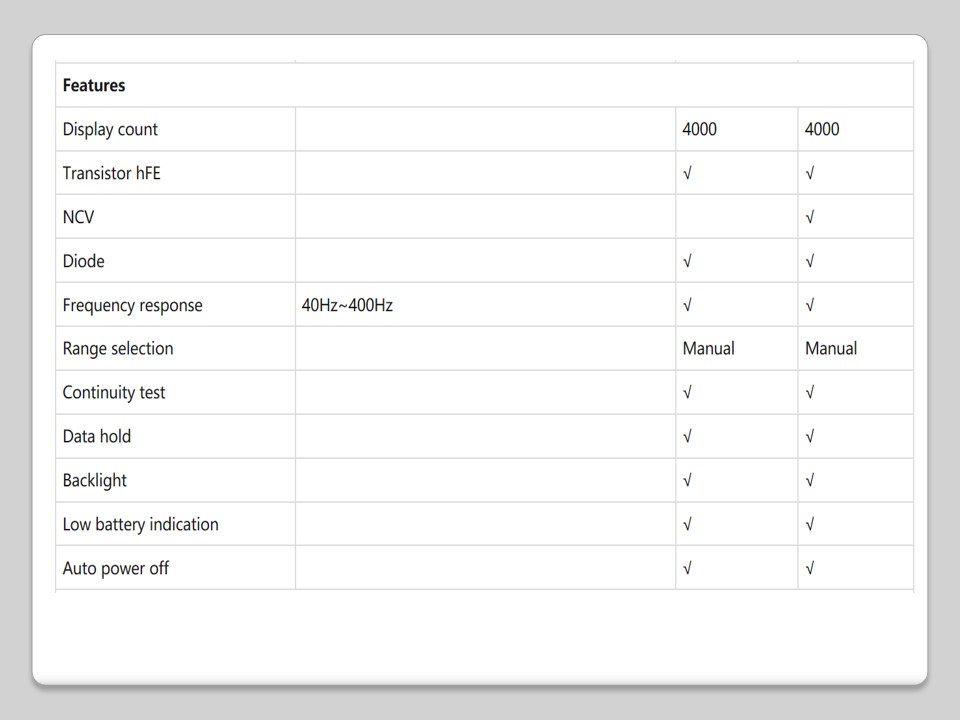Click the 40Hz~400Hz value cell
This screenshot has height=720, width=960.
coord(347,305)
